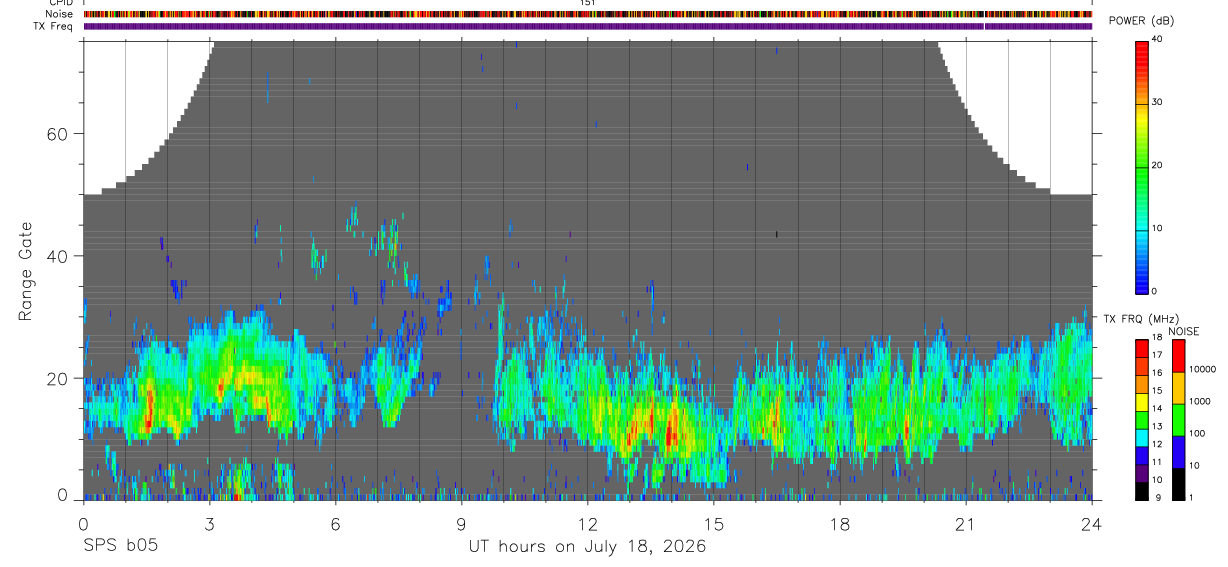Click the Range Gate axis label
Screen dimensions: 1228x567
24,272
